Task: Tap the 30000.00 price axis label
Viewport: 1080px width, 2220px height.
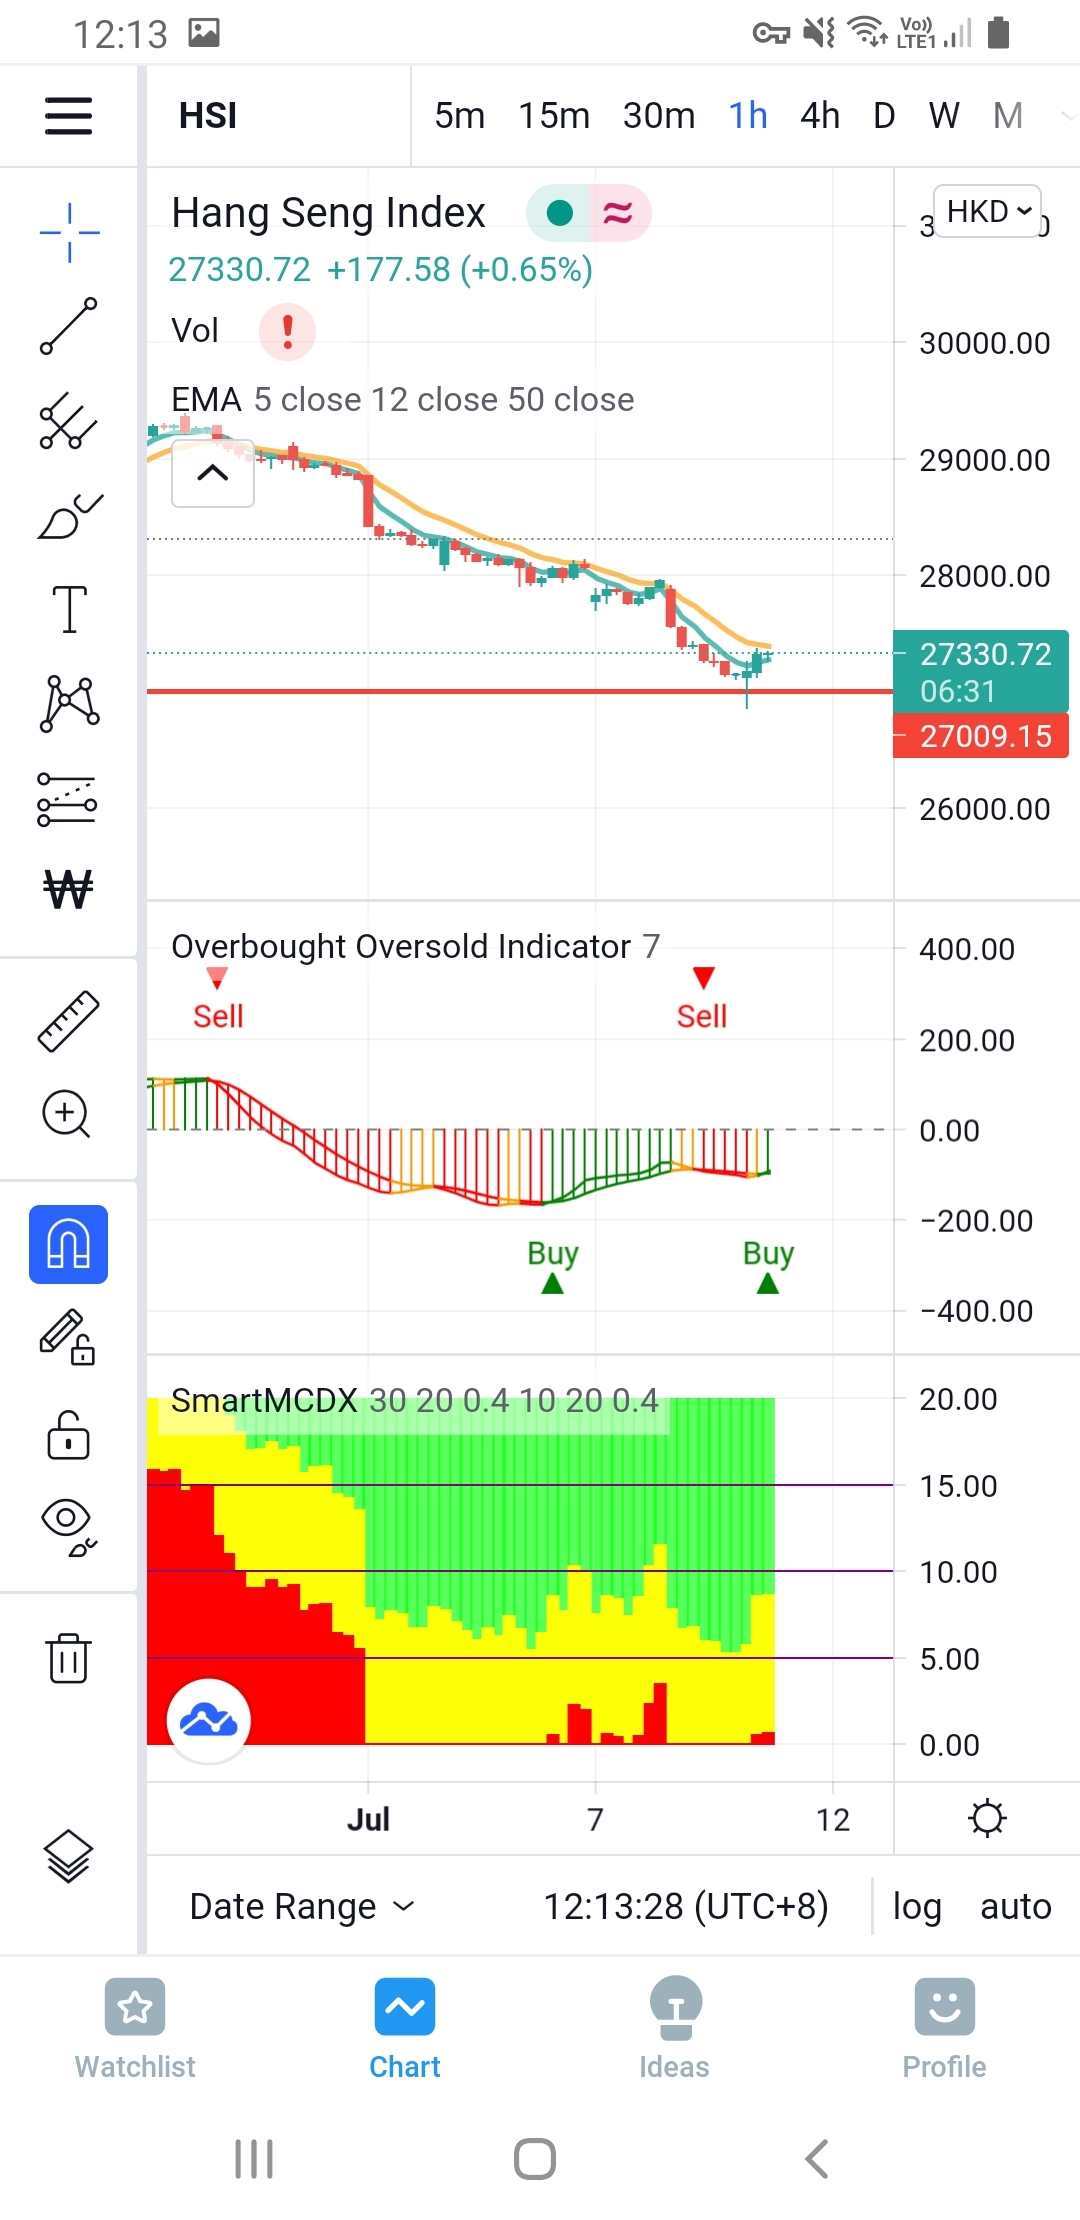Action: 984,343
